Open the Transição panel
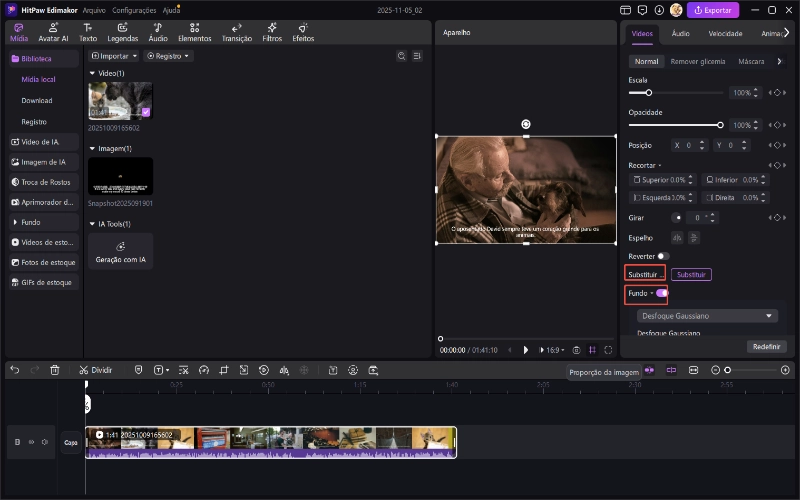800x500 pixels. [x=237, y=32]
